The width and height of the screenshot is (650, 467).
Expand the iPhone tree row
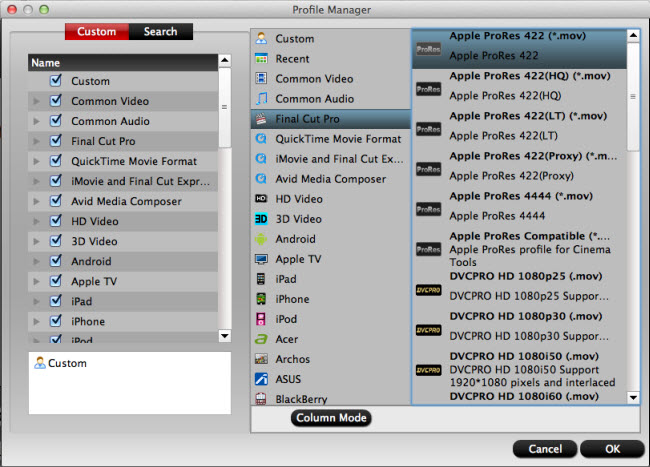coord(36,322)
